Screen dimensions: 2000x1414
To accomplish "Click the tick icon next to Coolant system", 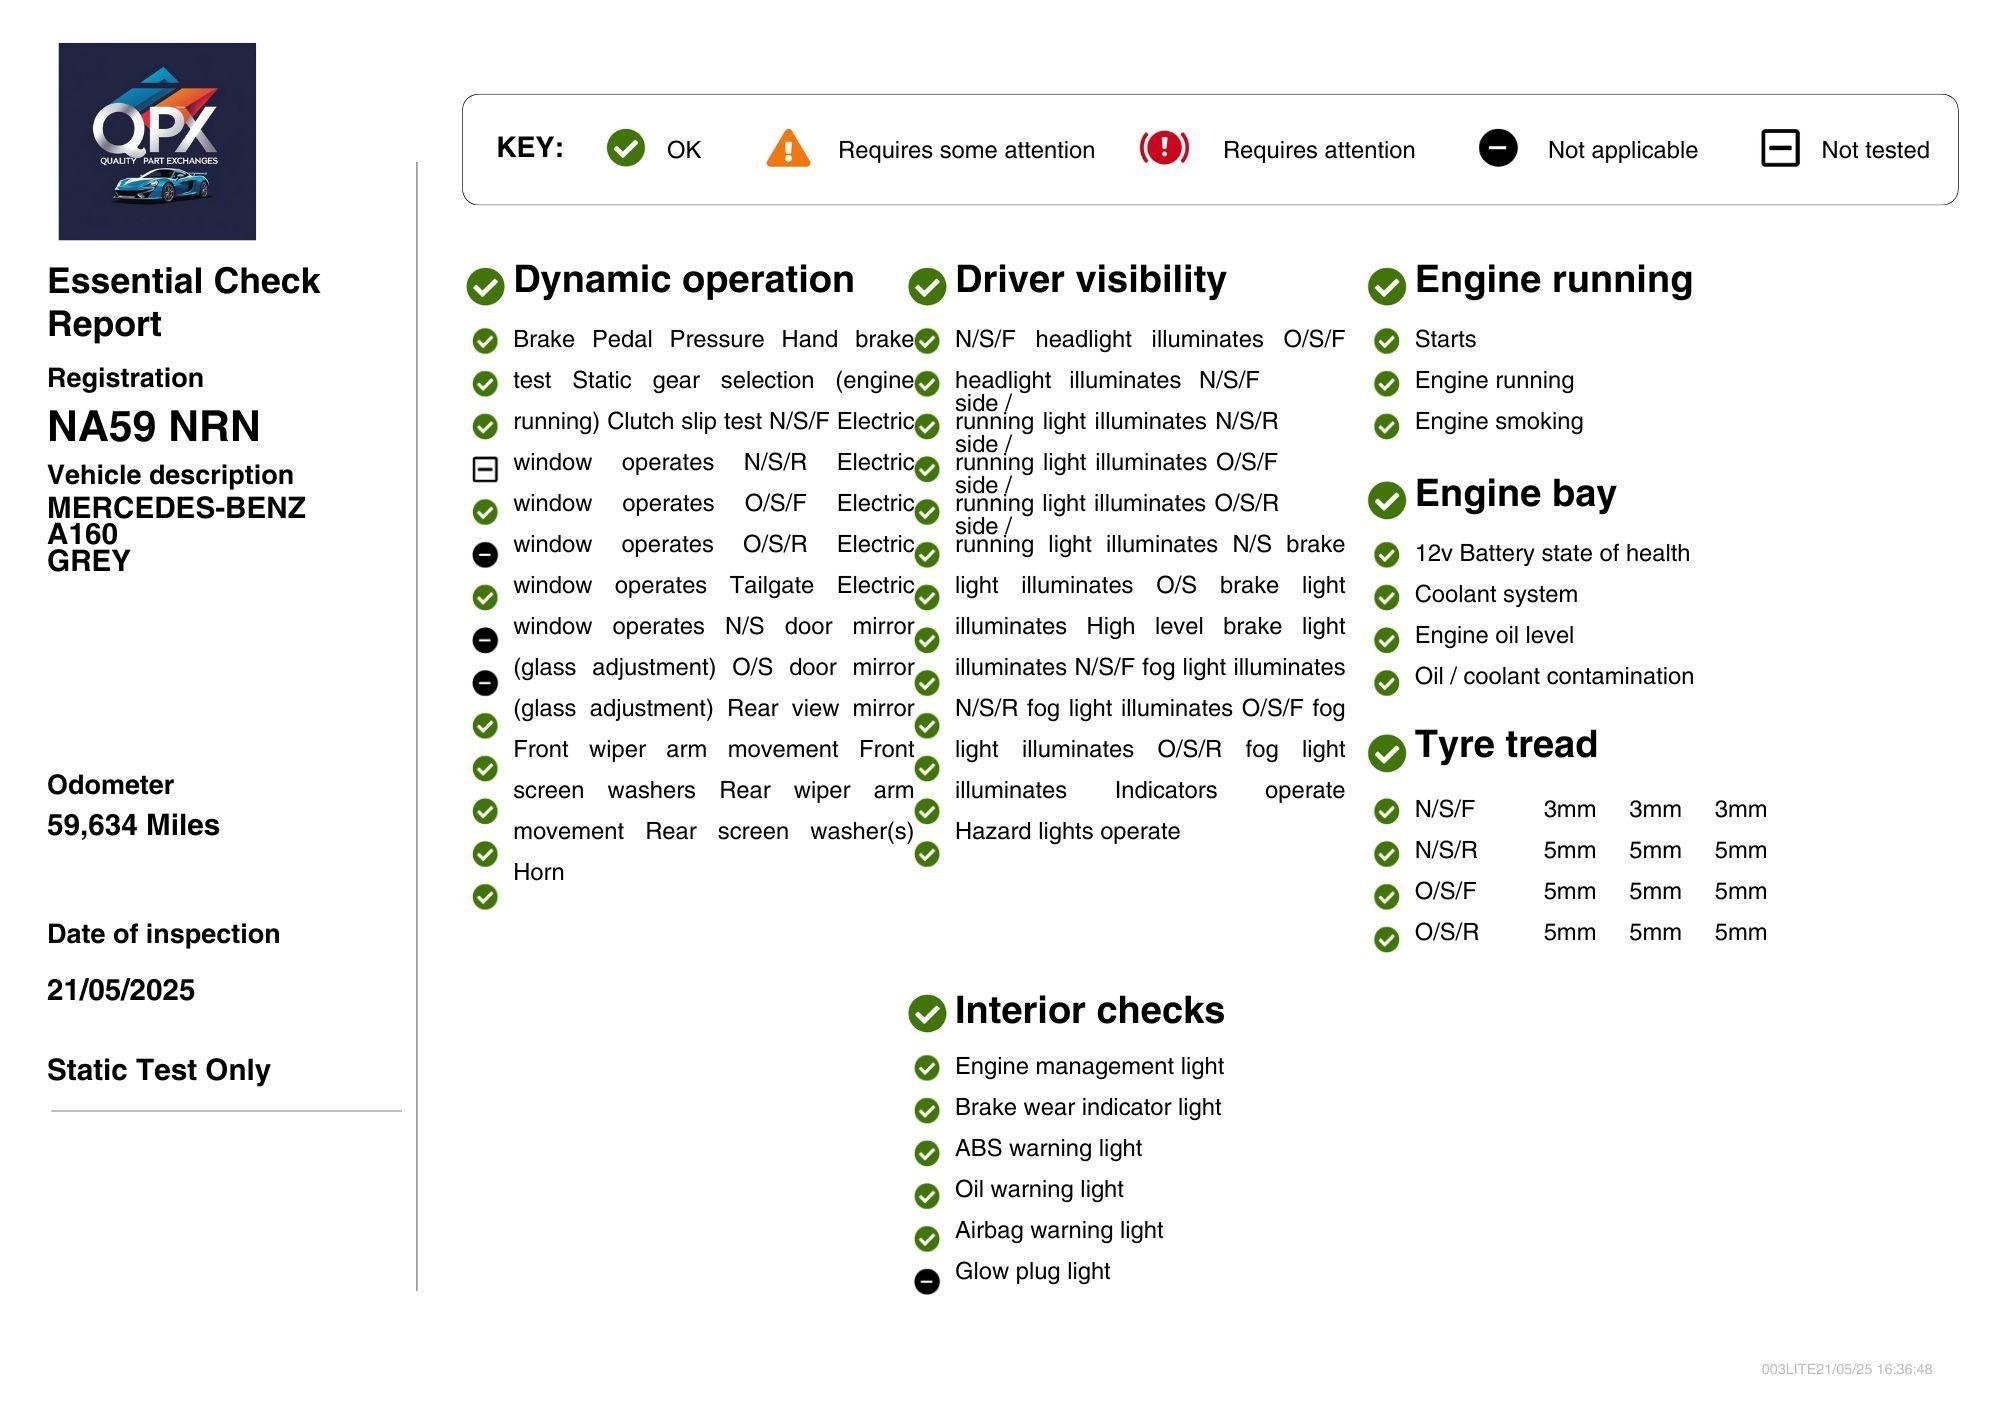I will pyautogui.click(x=1387, y=598).
